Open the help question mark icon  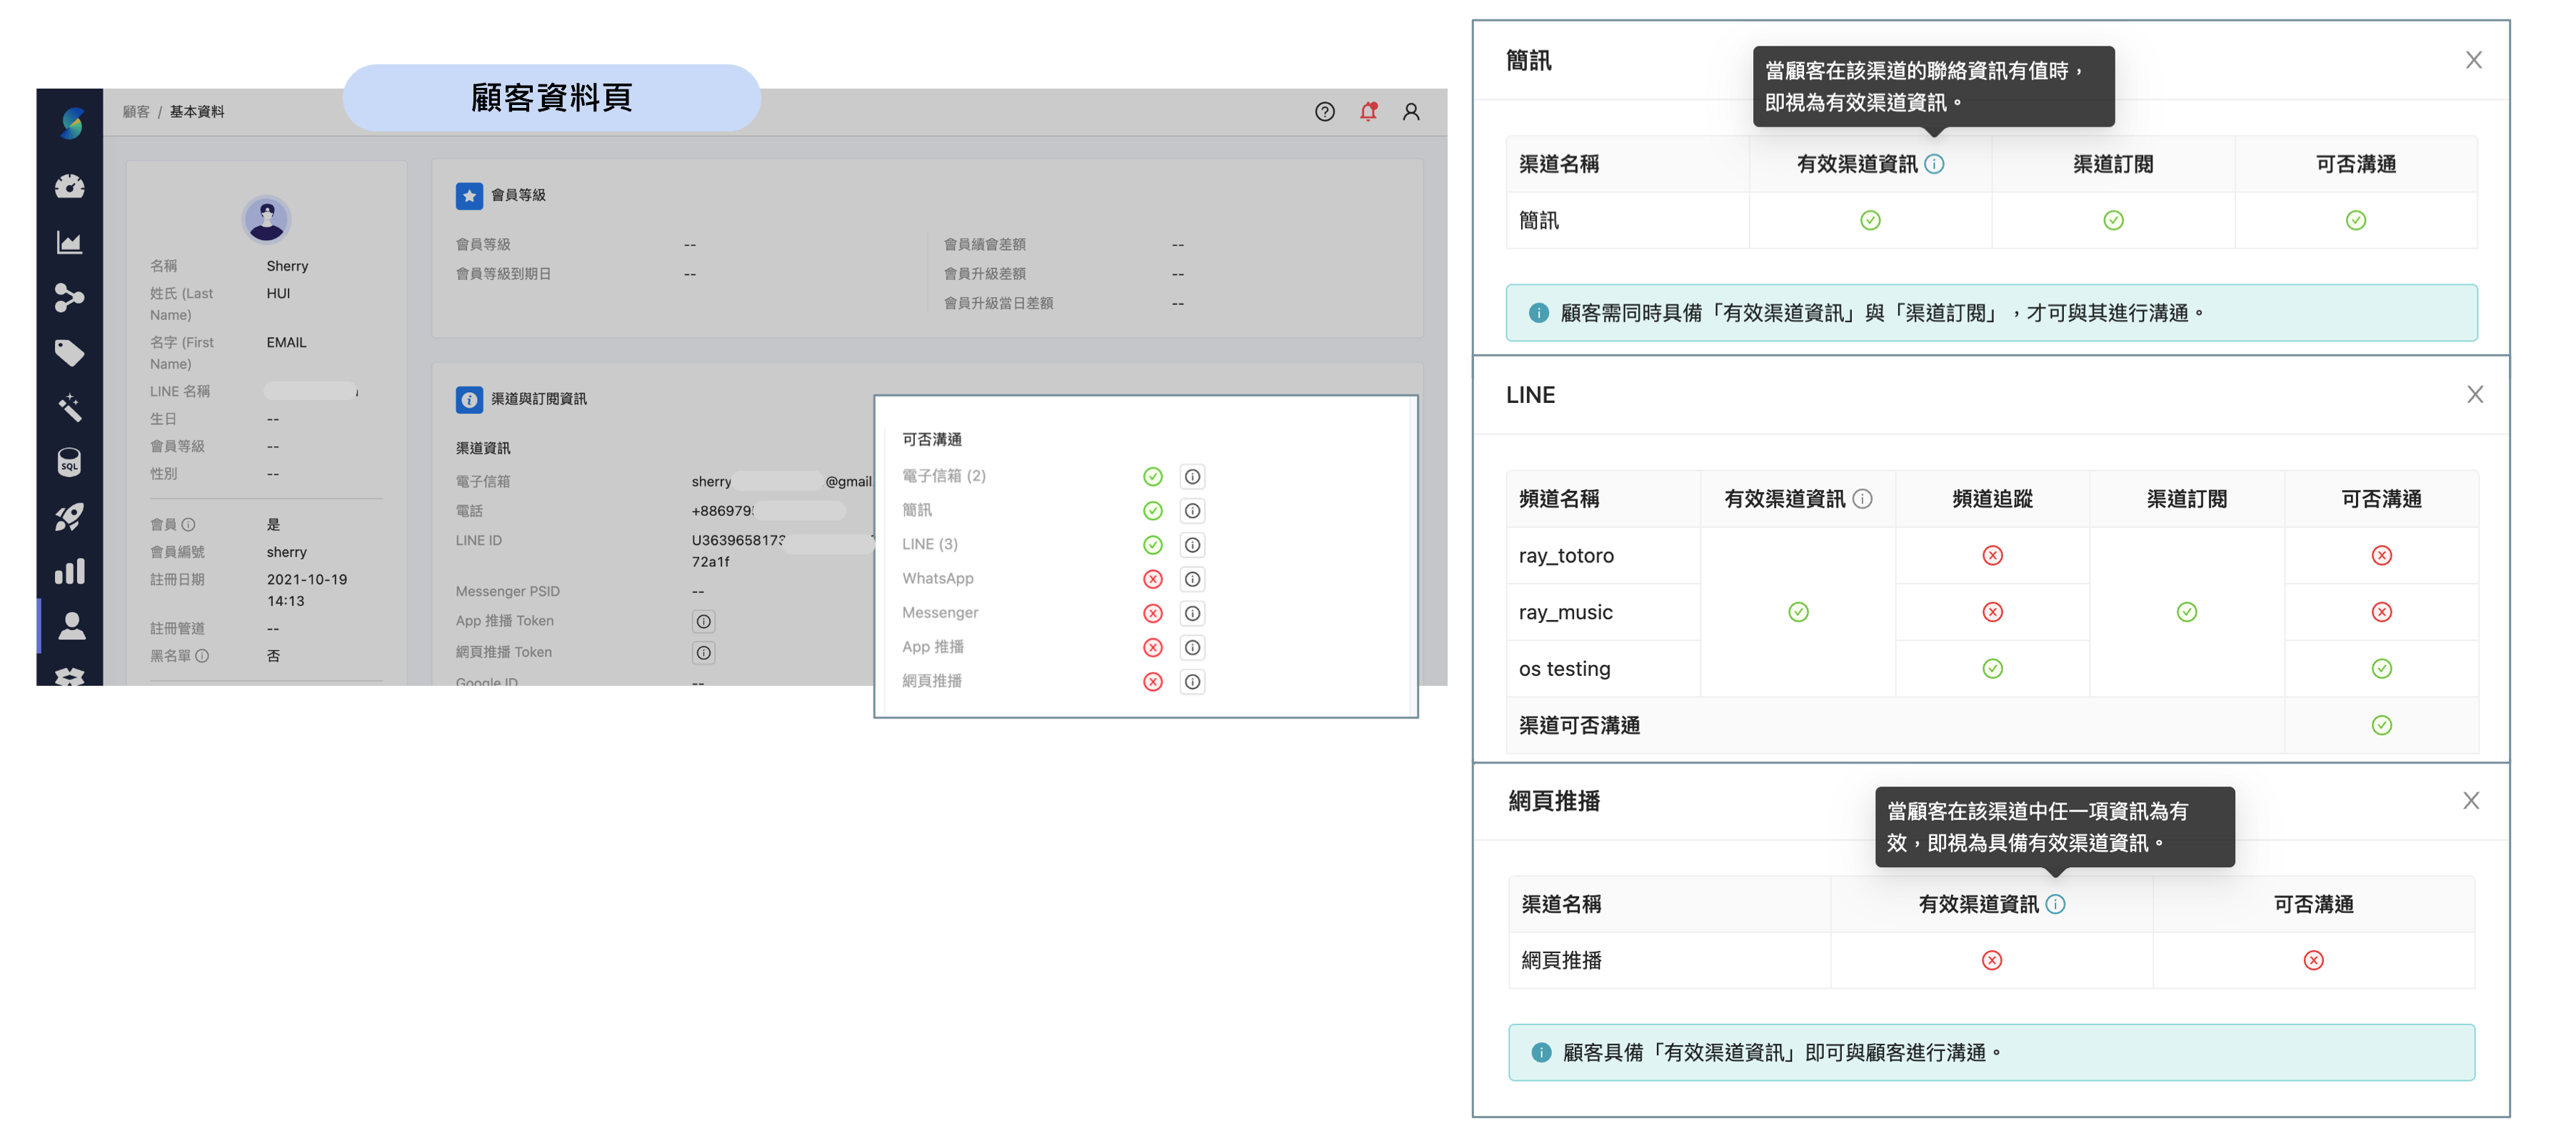tap(1325, 111)
